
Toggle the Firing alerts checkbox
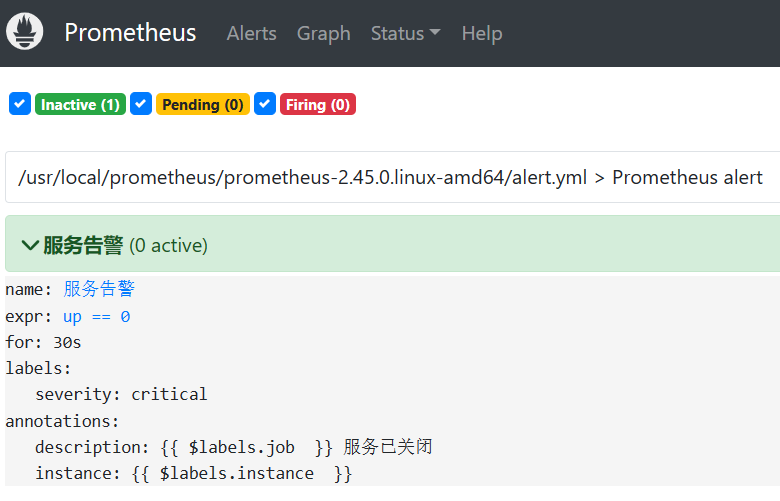coord(265,104)
